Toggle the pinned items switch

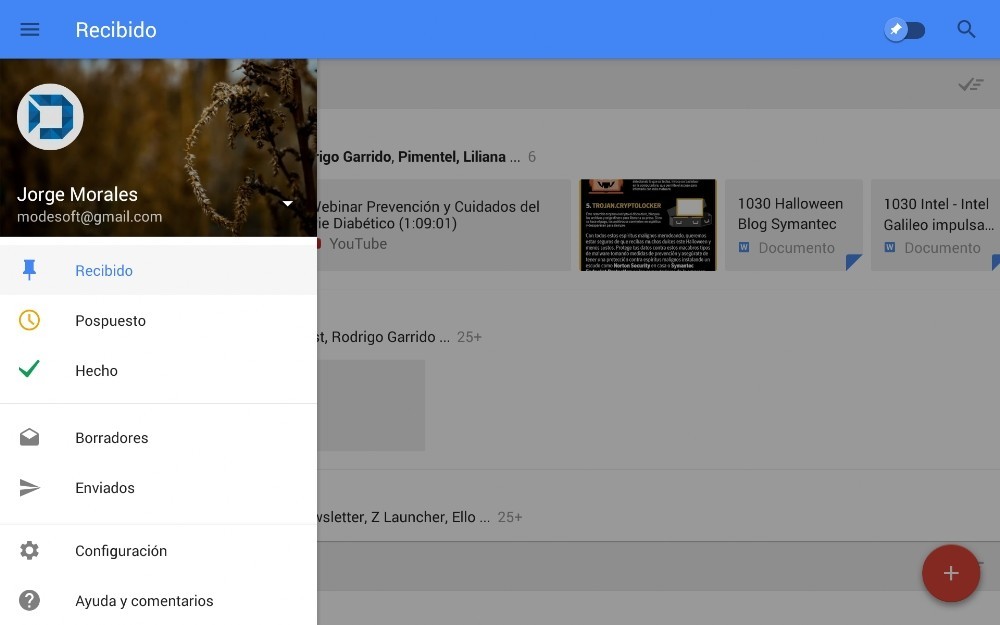(x=906, y=30)
